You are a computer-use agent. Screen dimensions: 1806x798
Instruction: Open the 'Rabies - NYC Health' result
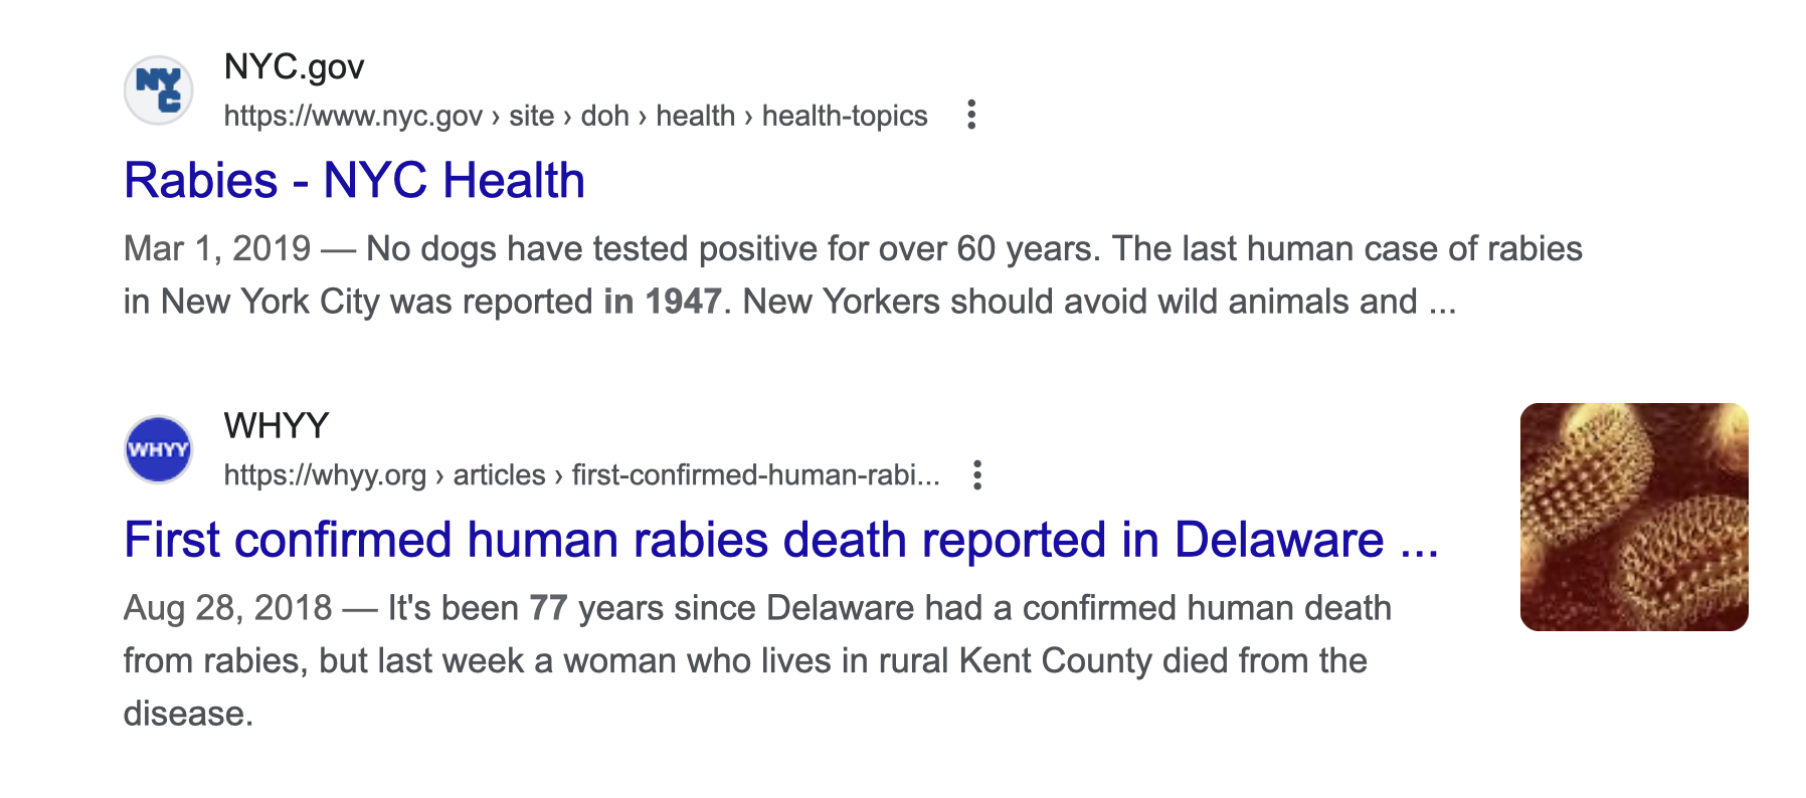pos(354,181)
